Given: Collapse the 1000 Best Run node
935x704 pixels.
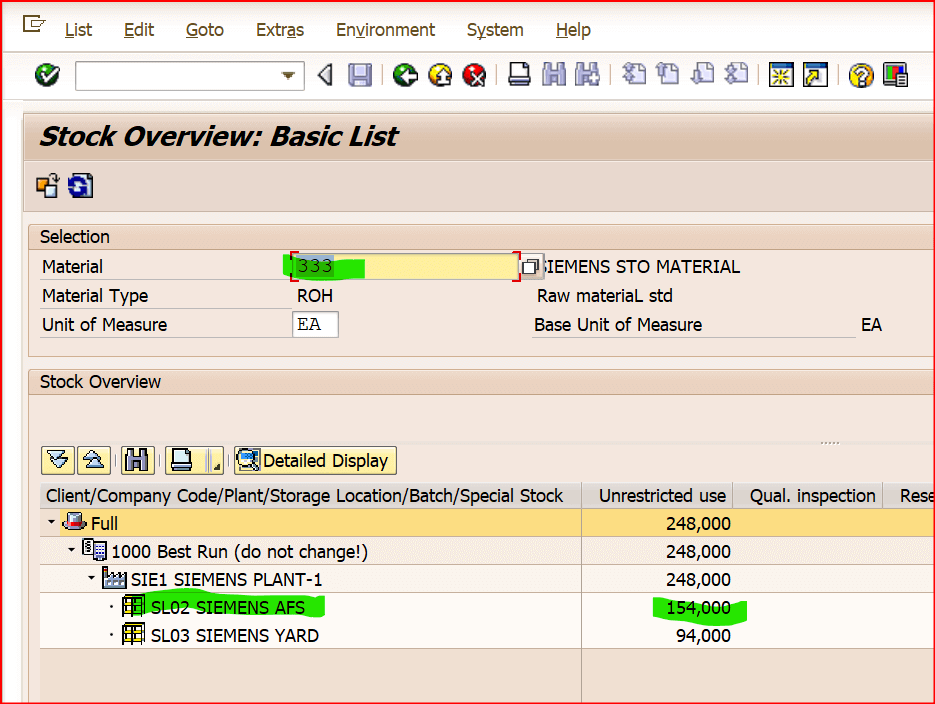Looking at the screenshot, I should (72, 550).
